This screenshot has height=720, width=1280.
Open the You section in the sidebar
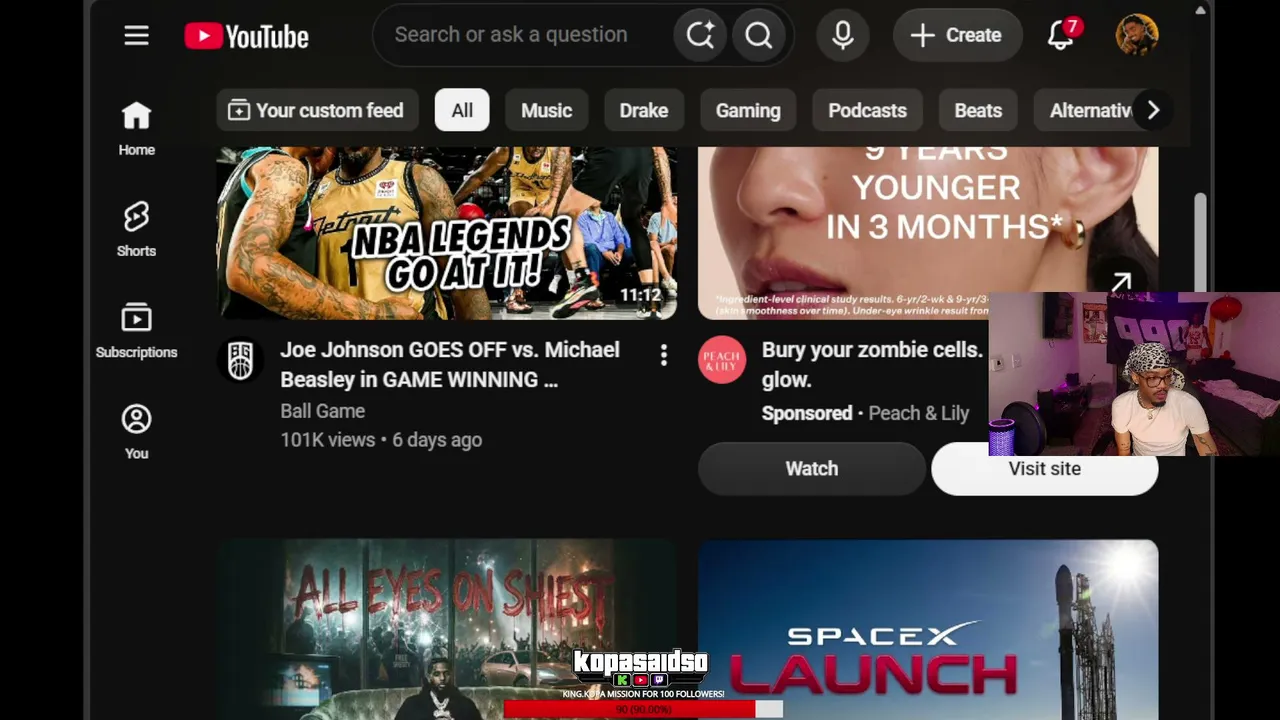(x=136, y=432)
